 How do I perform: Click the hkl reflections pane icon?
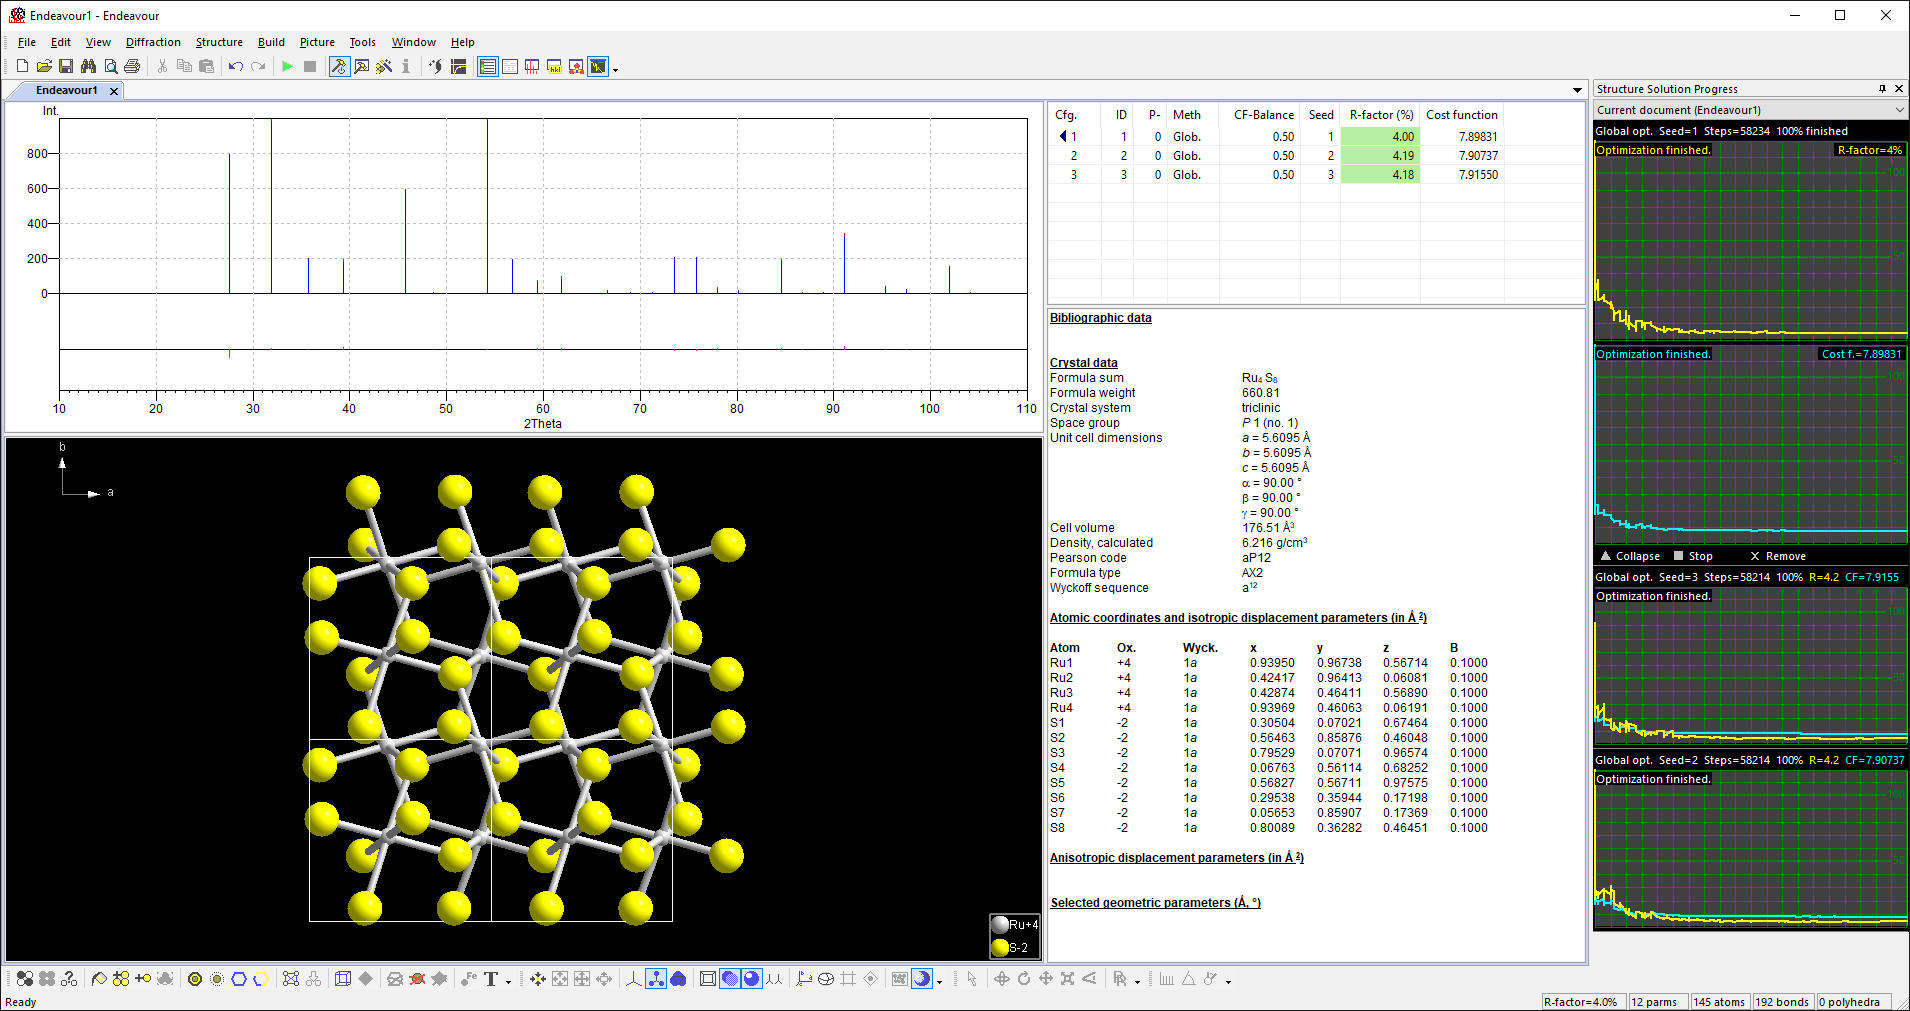(x=554, y=67)
